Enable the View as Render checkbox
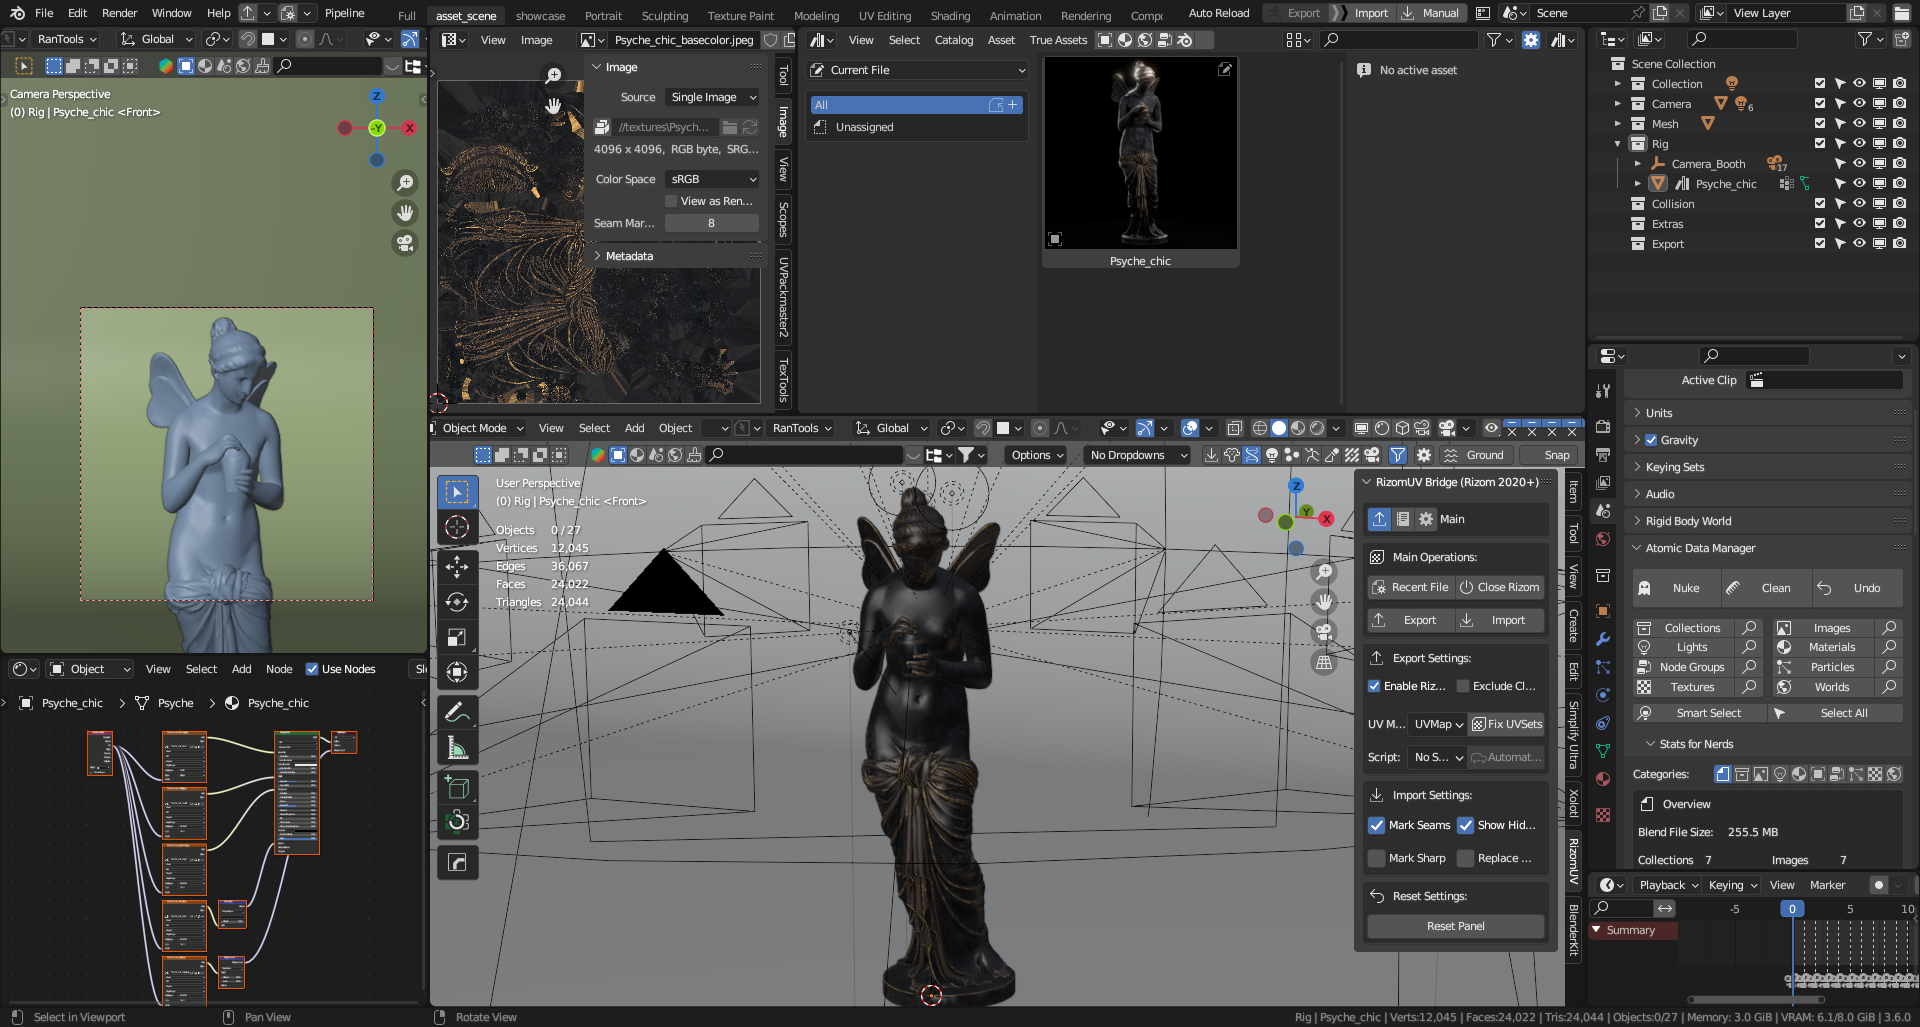Viewport: 1920px width, 1027px height. [671, 201]
